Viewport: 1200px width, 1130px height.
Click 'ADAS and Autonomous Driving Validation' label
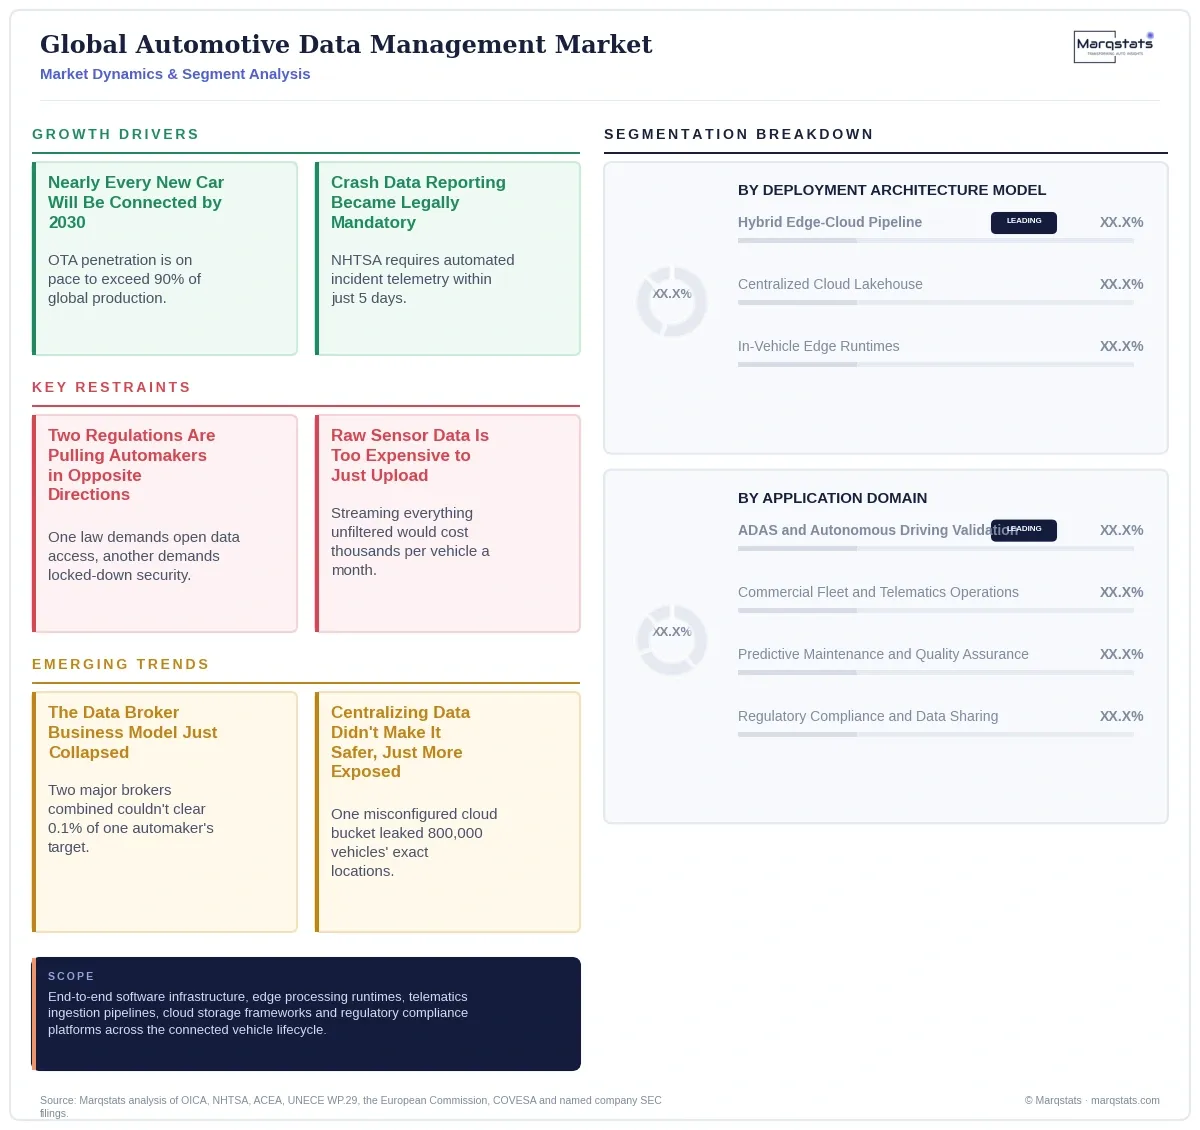pyautogui.click(x=878, y=530)
